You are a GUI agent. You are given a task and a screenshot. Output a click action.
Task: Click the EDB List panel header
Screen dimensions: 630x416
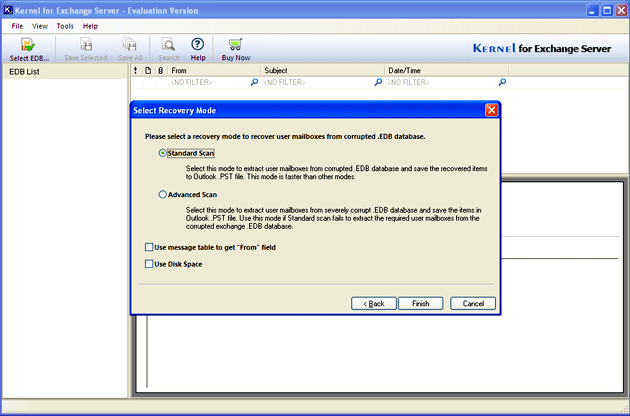point(65,72)
